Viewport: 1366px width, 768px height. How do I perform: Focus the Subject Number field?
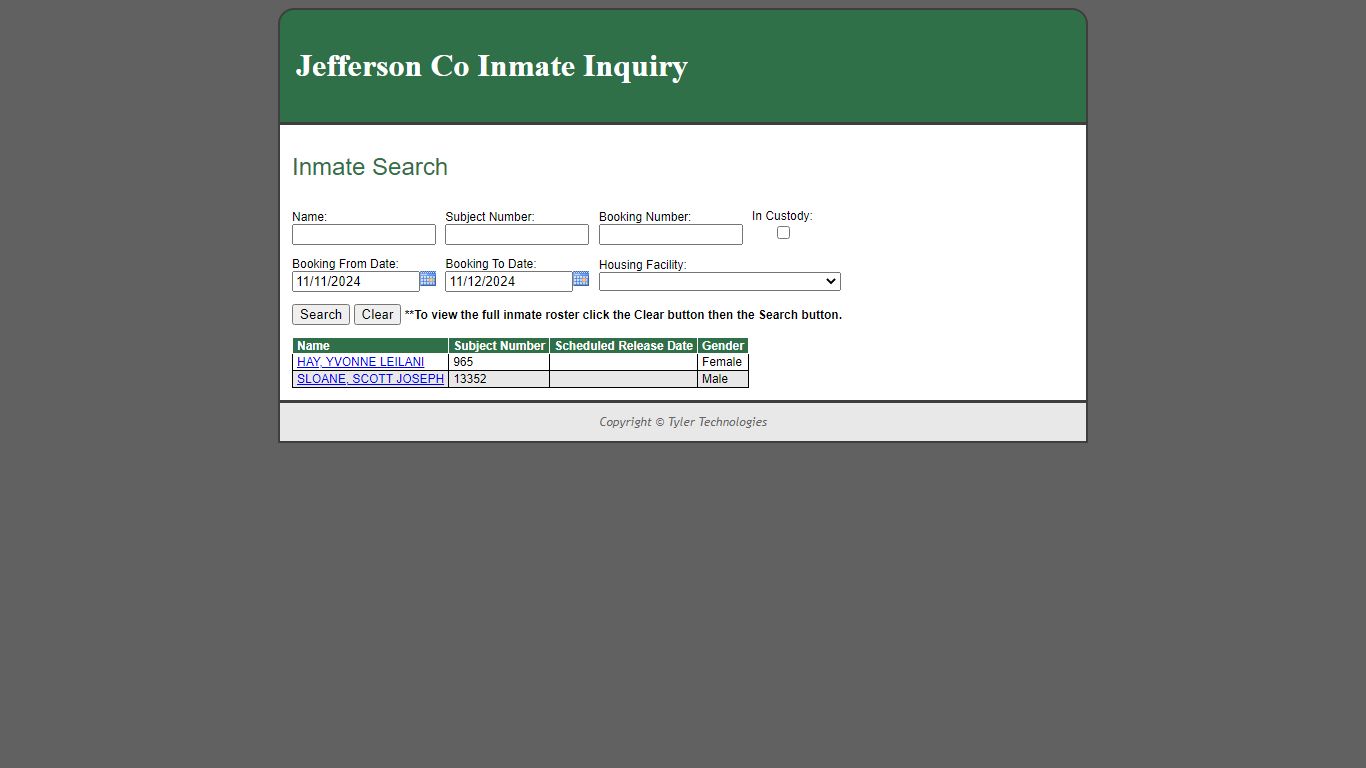[517, 235]
